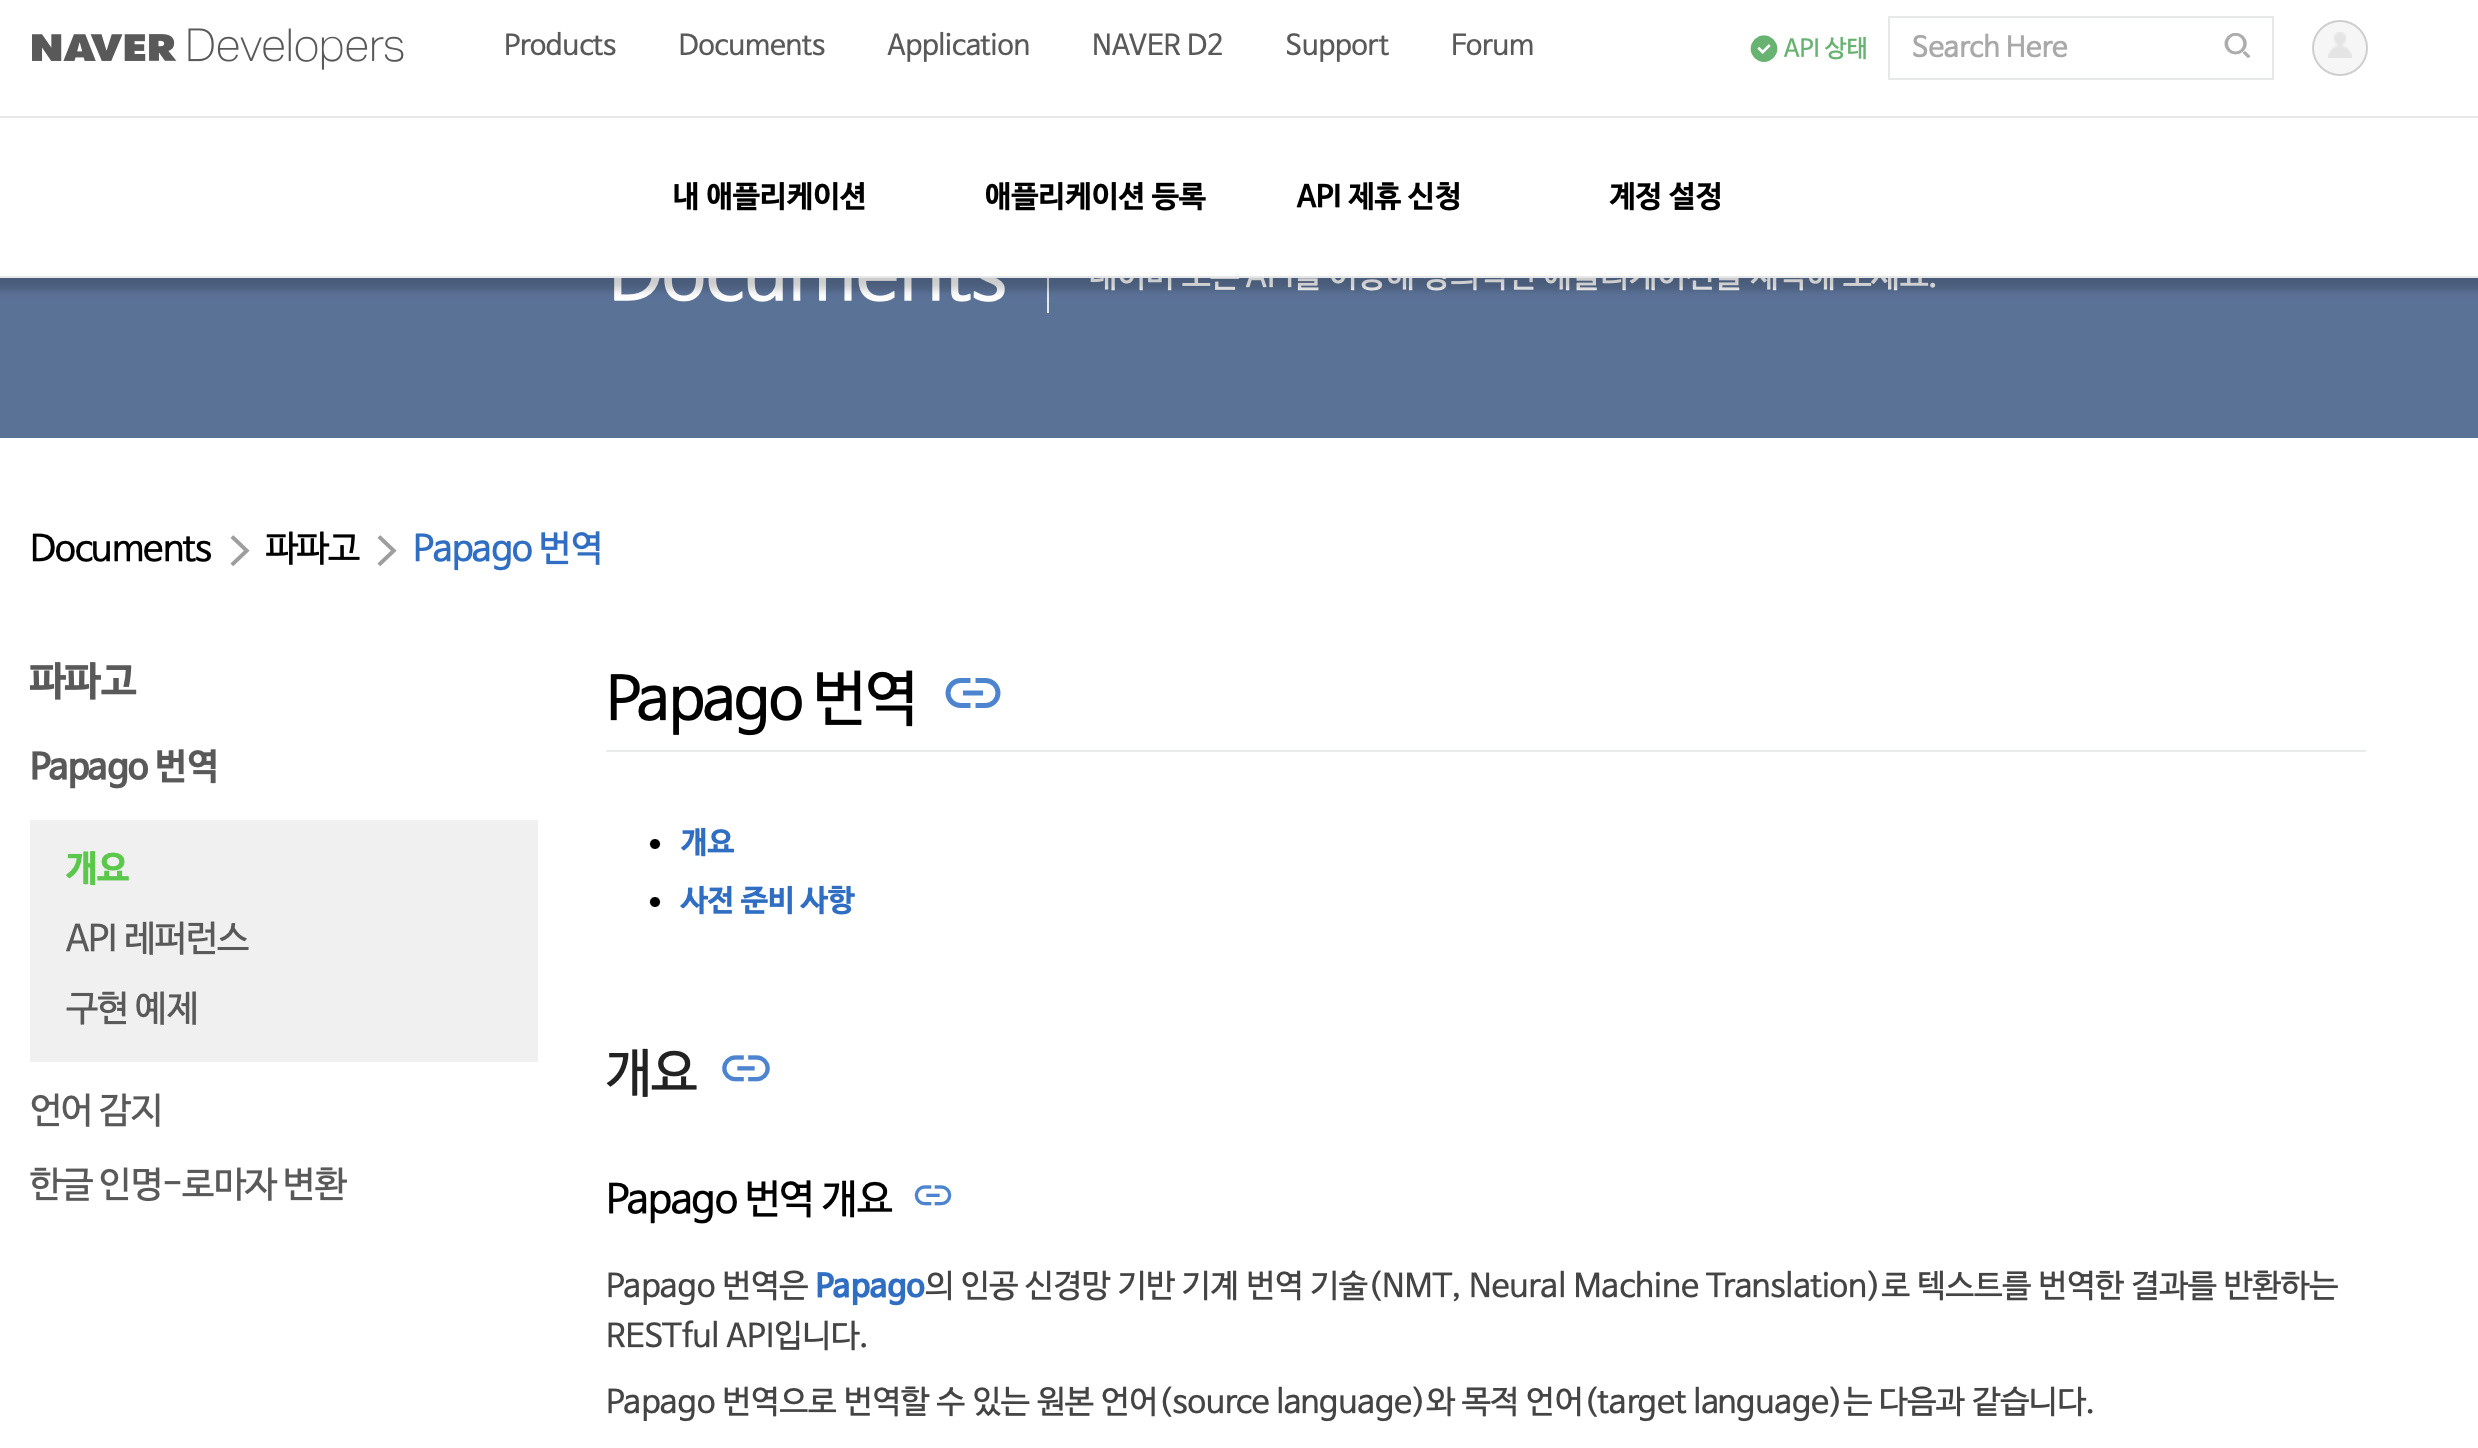Click 파파고 sidebar heading
The image size is (2478, 1448).
point(82,680)
